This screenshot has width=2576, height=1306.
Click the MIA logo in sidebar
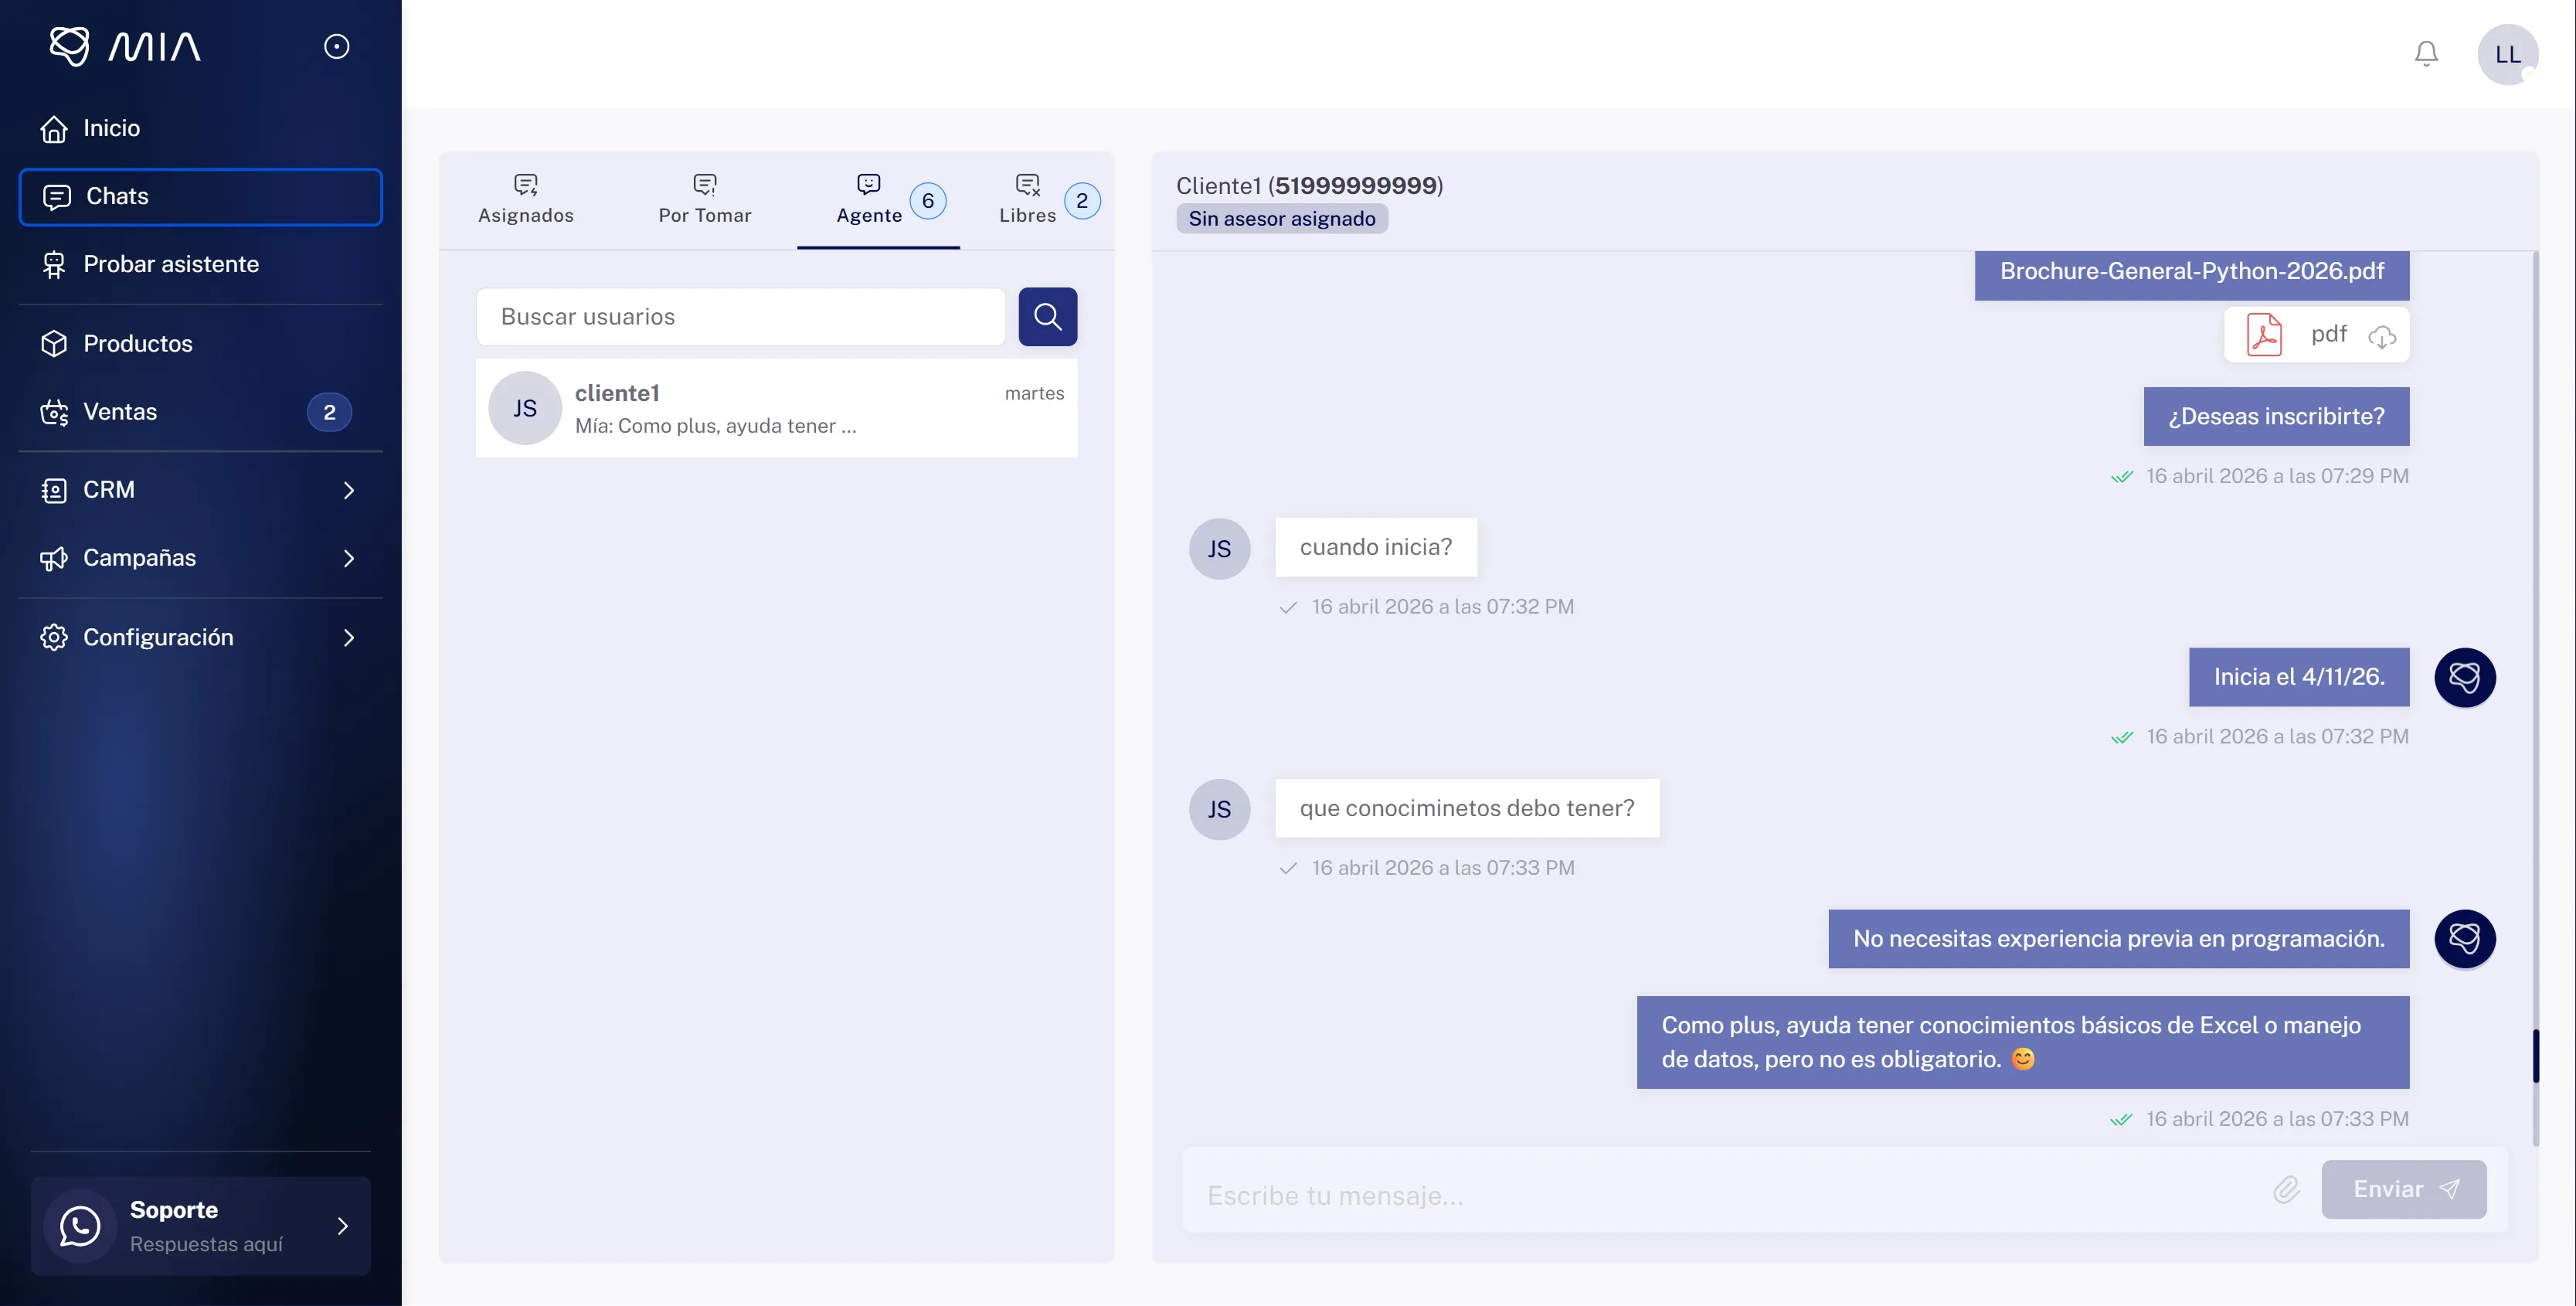click(125, 46)
